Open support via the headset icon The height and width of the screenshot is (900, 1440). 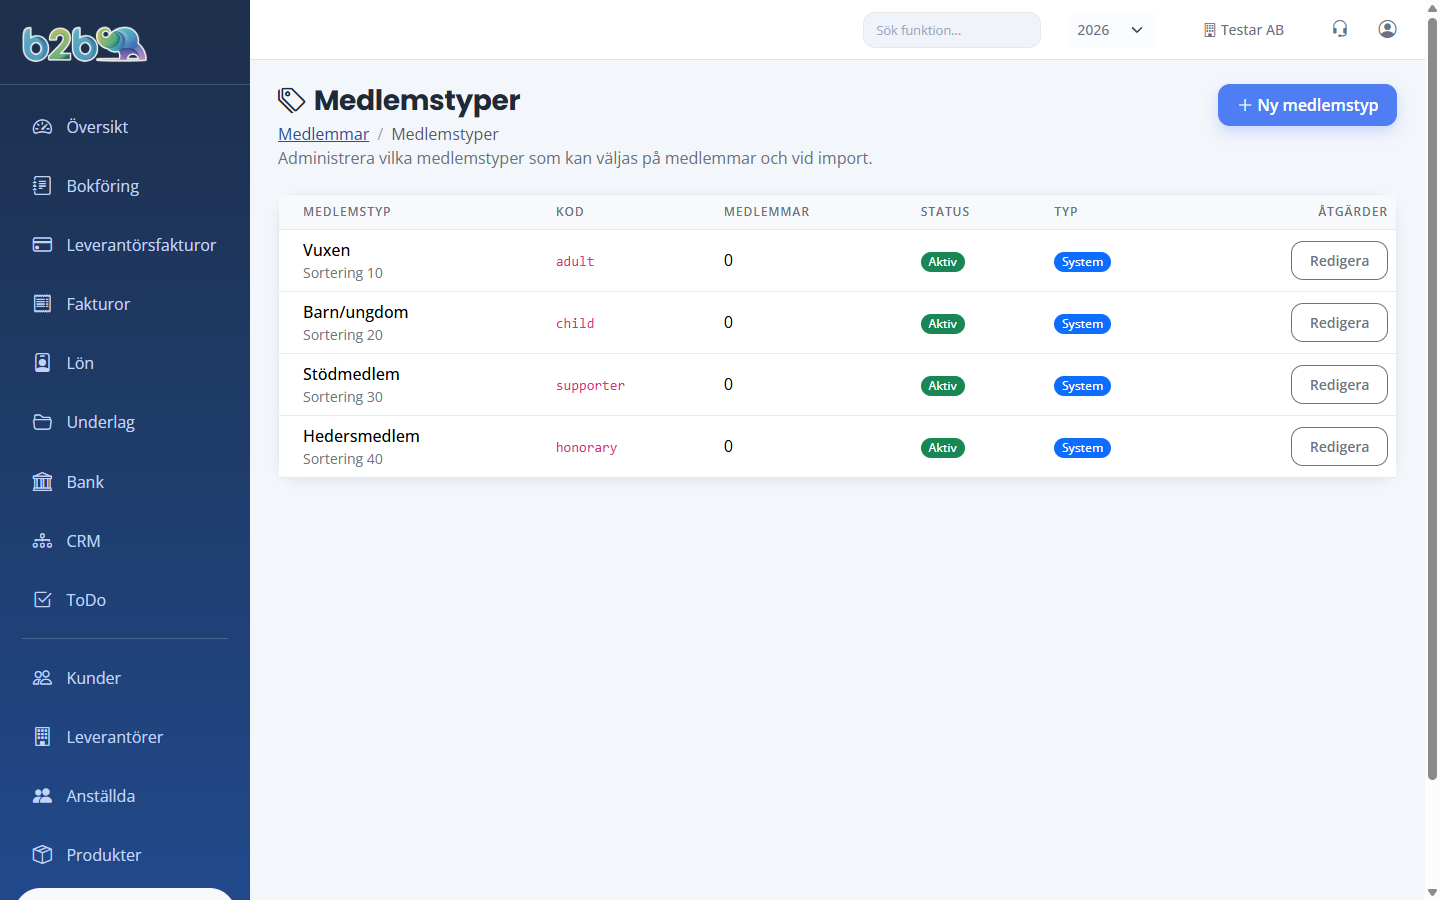(1340, 29)
